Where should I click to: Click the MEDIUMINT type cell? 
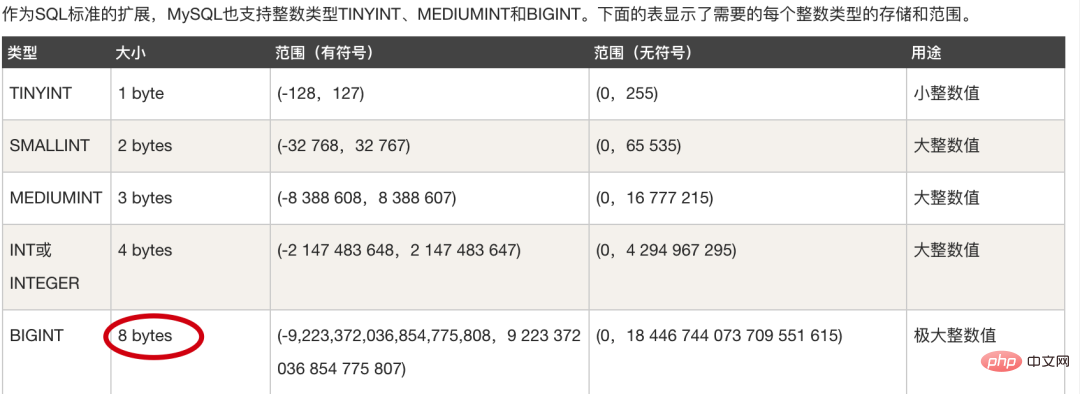click(x=56, y=198)
